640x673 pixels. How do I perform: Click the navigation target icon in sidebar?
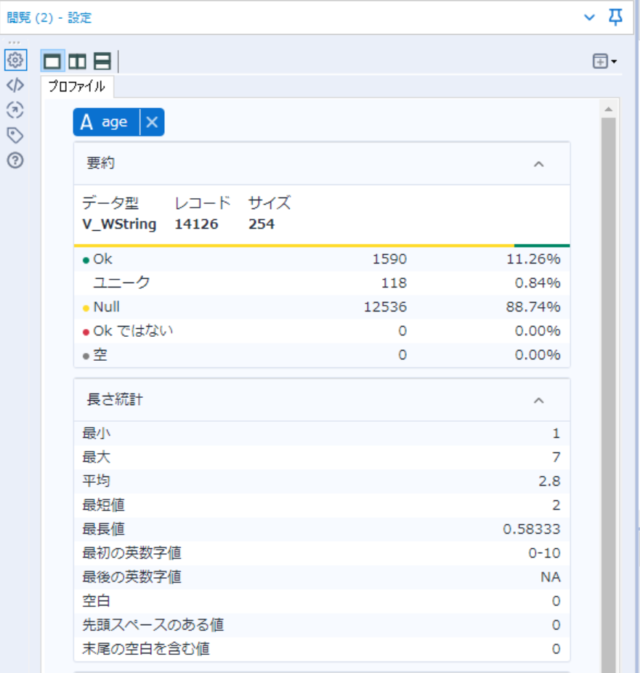(x=15, y=110)
